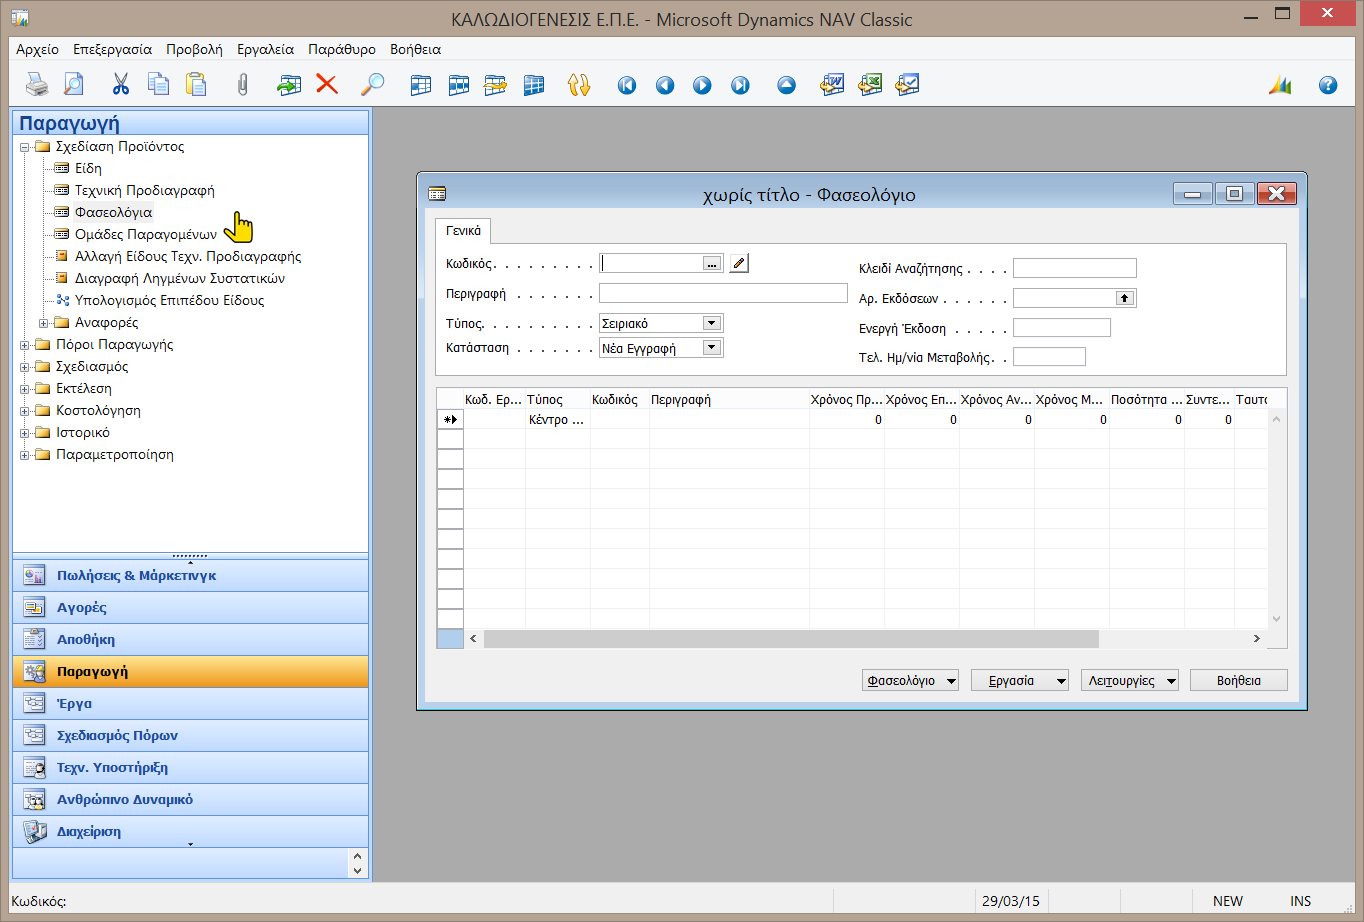Viewport: 1364px width, 922px height.
Task: Open Παράθυρο menu
Action: [x=342, y=49]
